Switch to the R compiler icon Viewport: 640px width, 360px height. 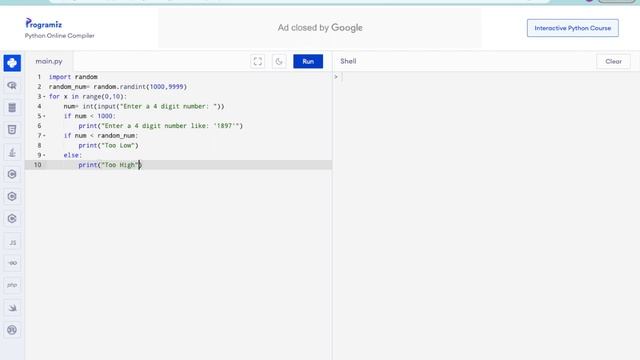click(12, 85)
